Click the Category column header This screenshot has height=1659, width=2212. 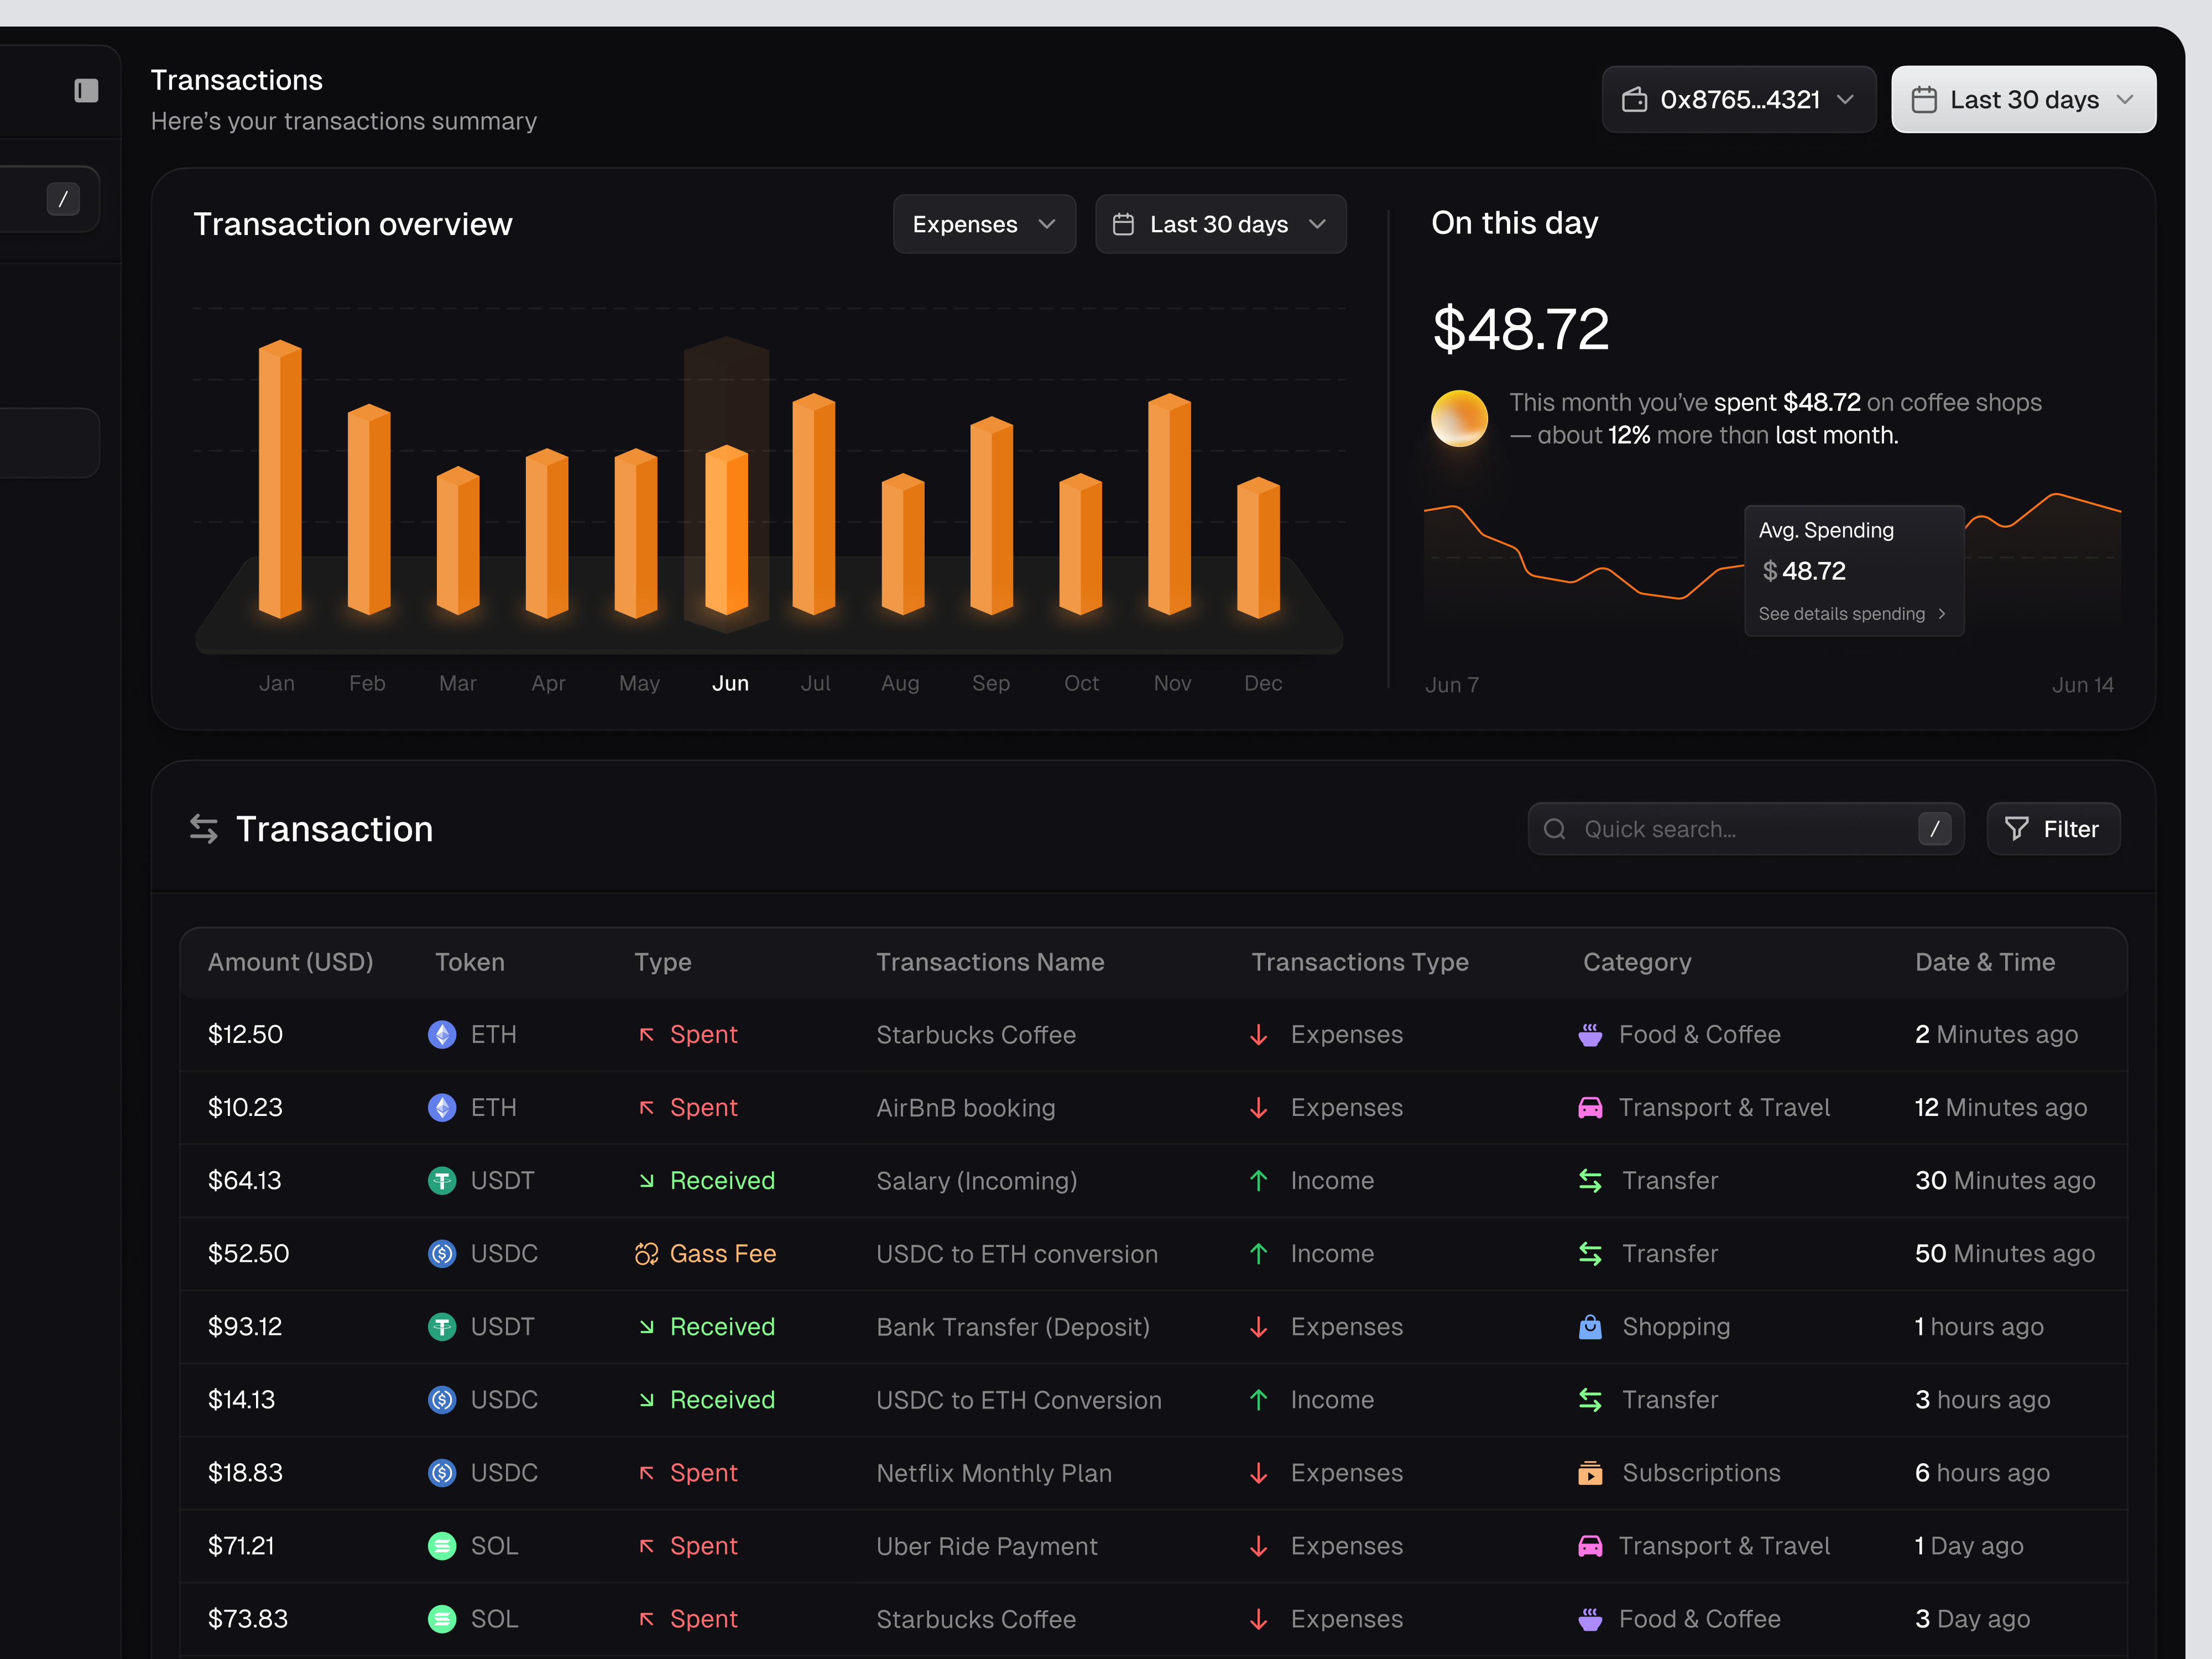tap(1637, 962)
